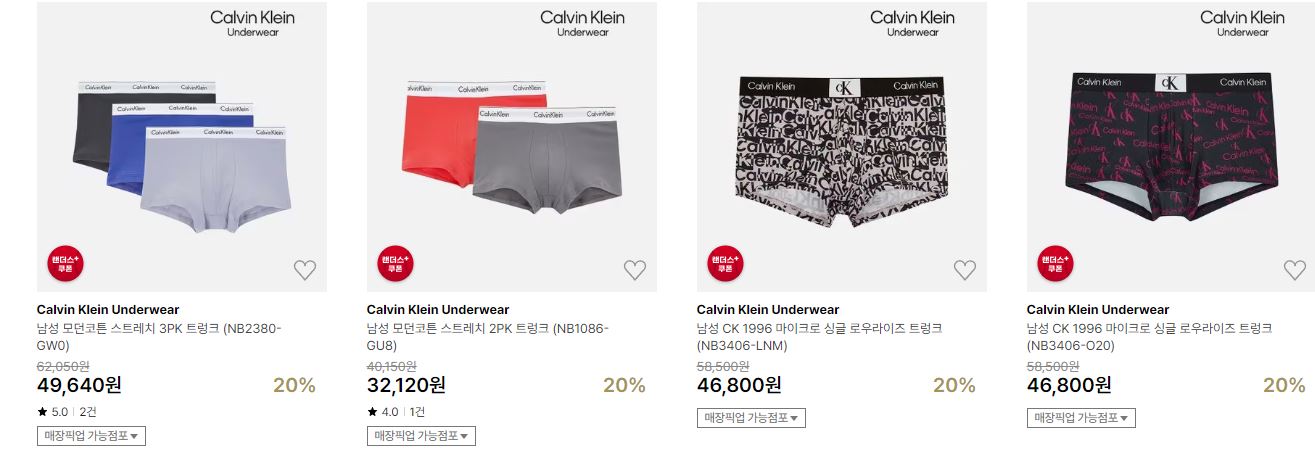Toggle heart on red and gray 2PK trunk

(635, 270)
